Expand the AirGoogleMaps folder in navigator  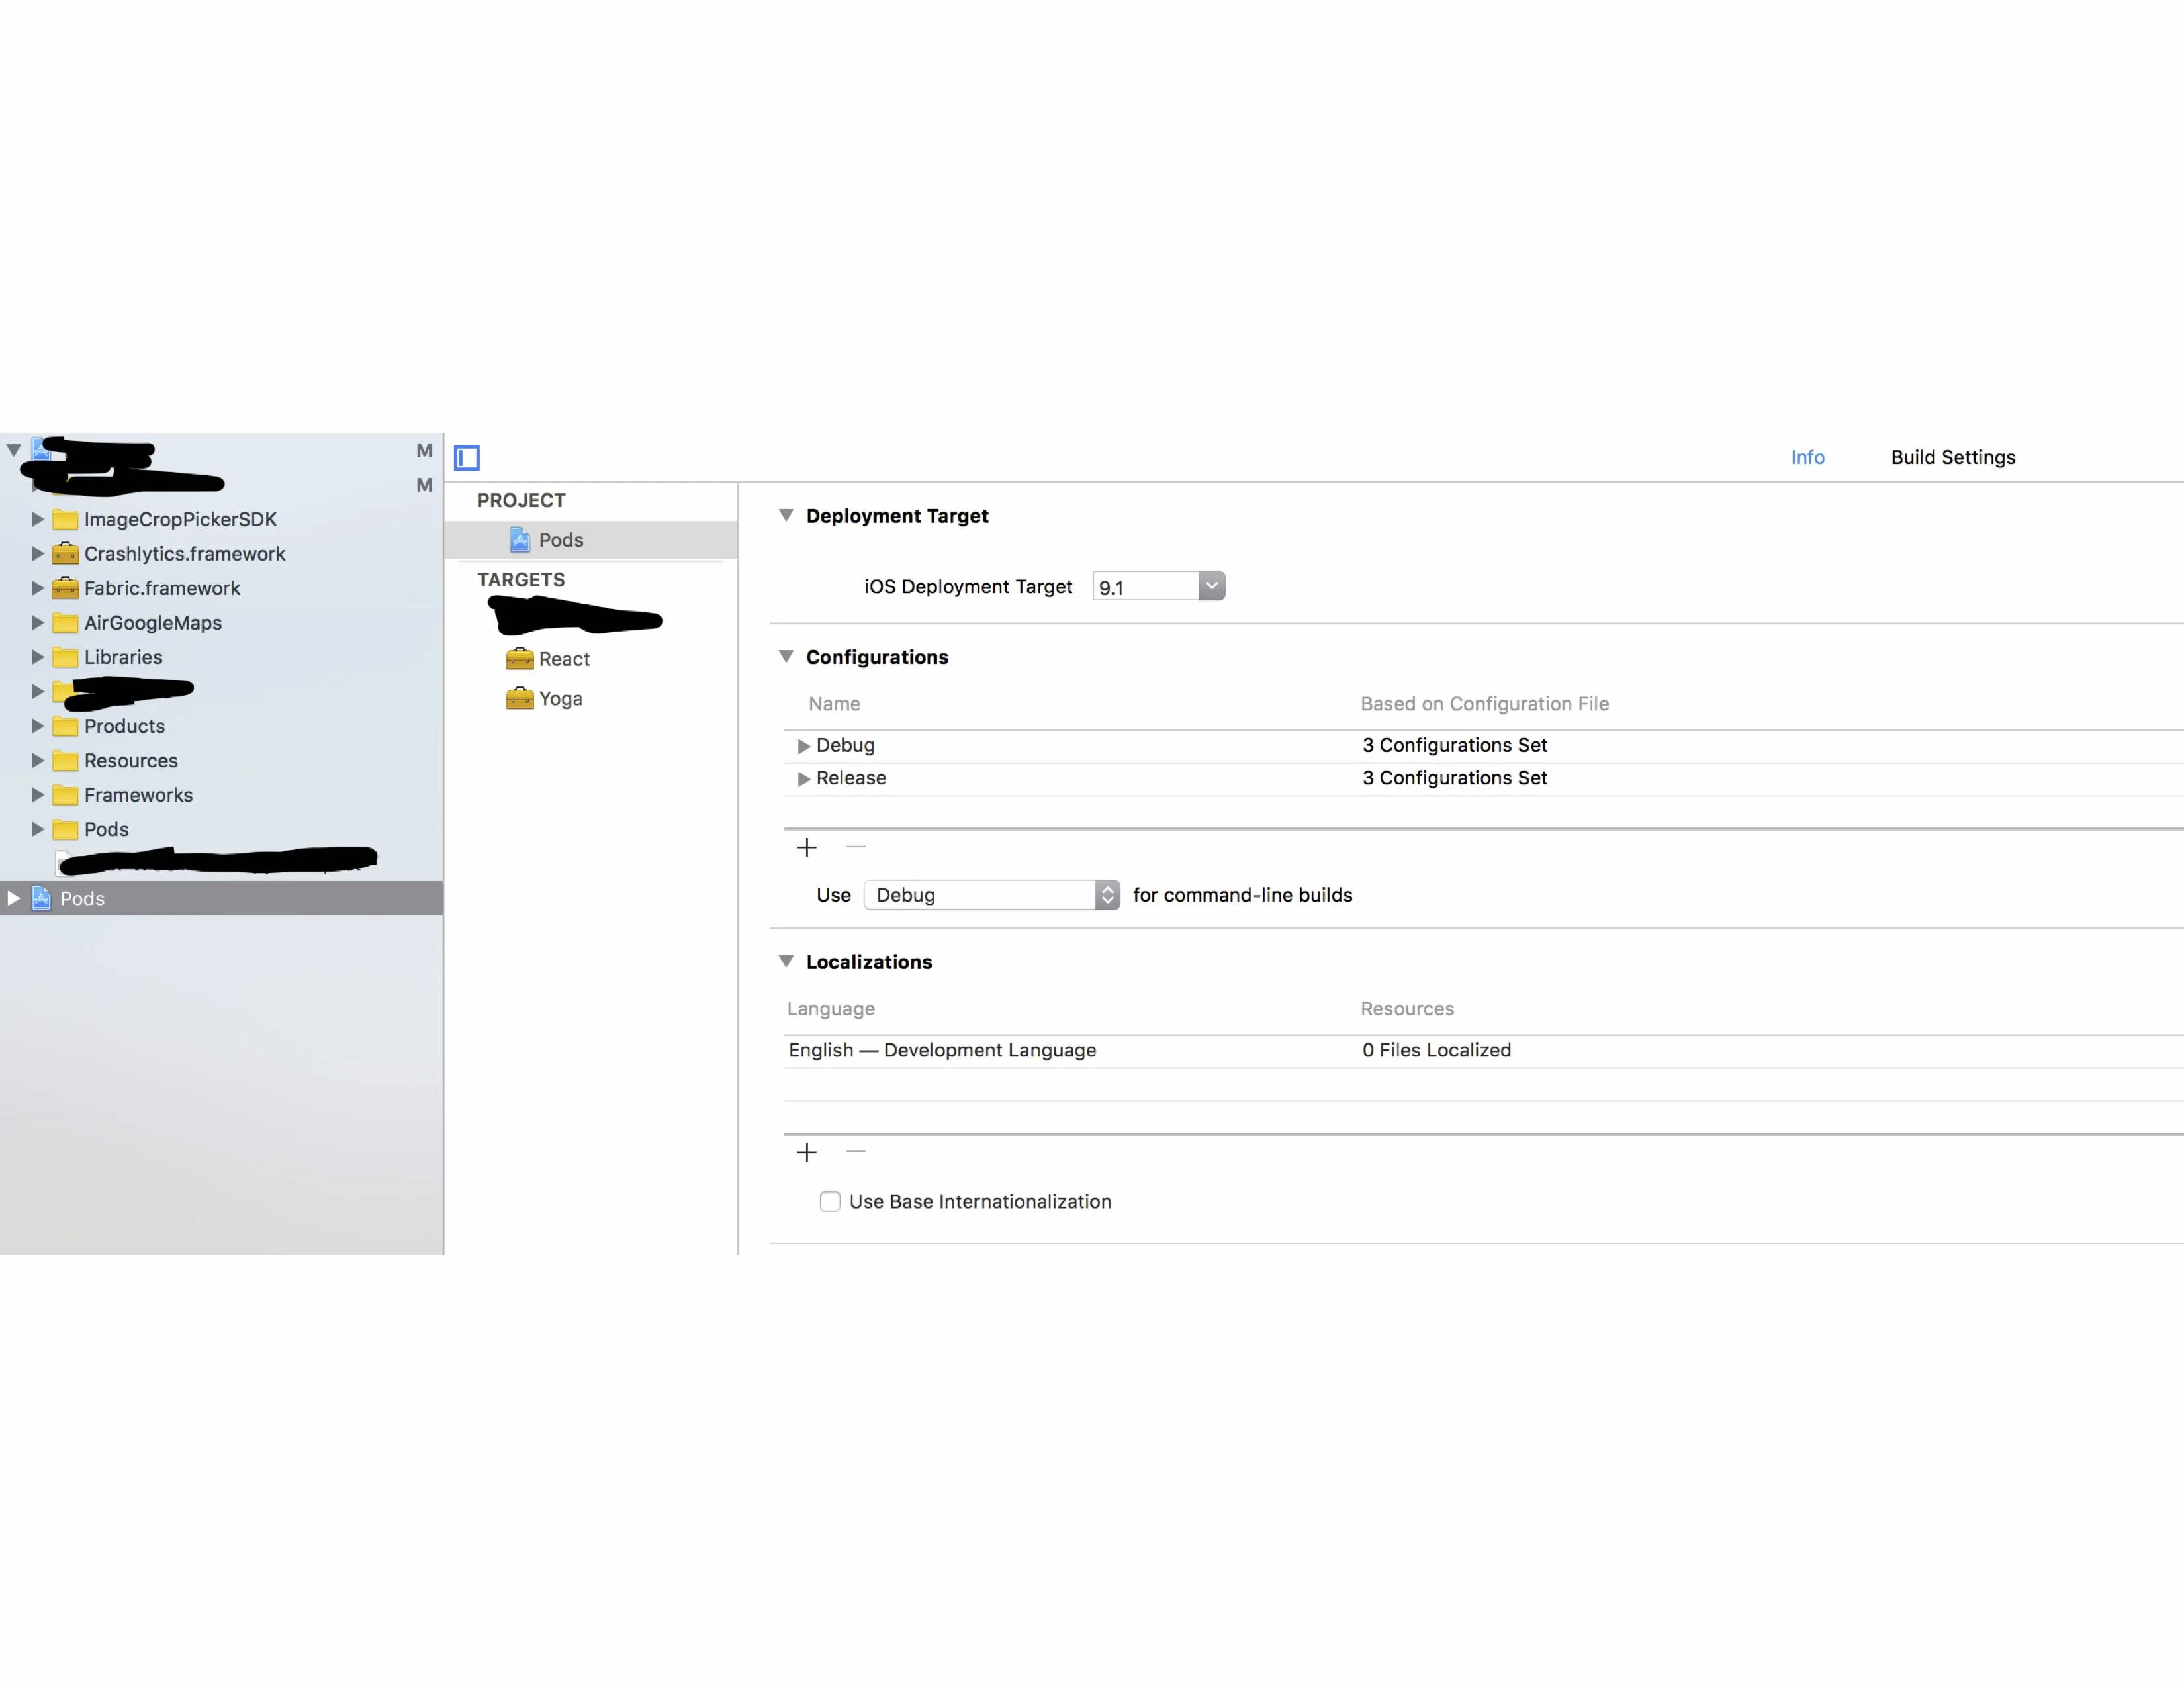(x=37, y=622)
